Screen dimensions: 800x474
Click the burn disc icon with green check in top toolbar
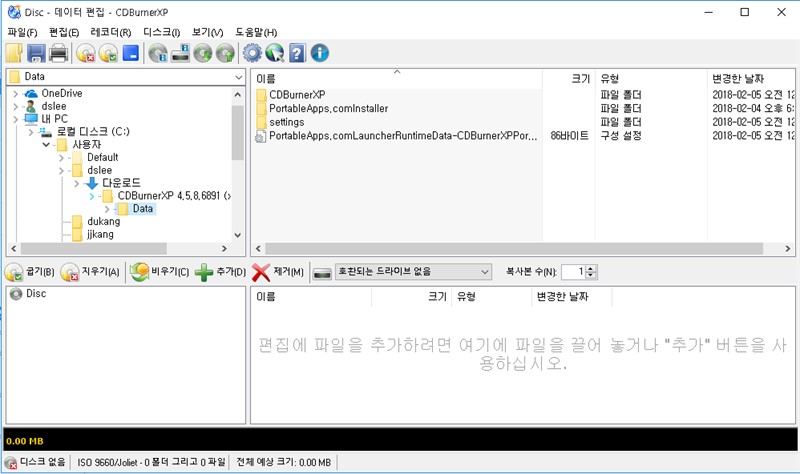click(108, 53)
